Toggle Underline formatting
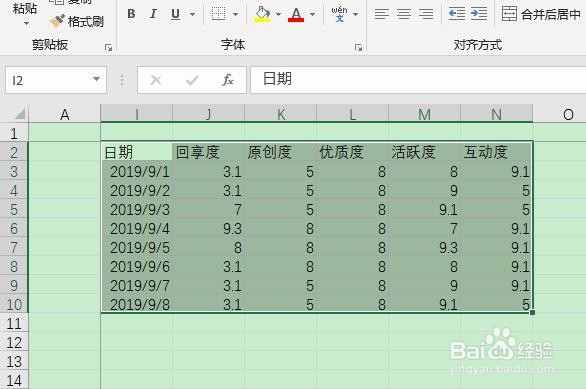Screen dimensions: 586x389 point(175,14)
